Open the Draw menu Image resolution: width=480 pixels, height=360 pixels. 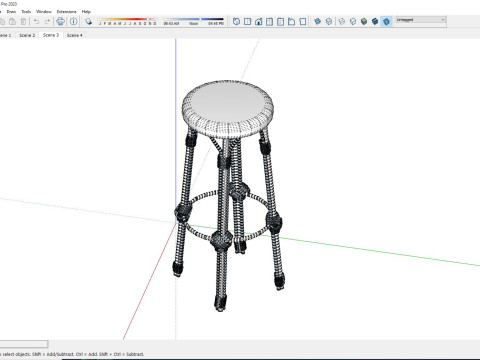tap(11, 12)
